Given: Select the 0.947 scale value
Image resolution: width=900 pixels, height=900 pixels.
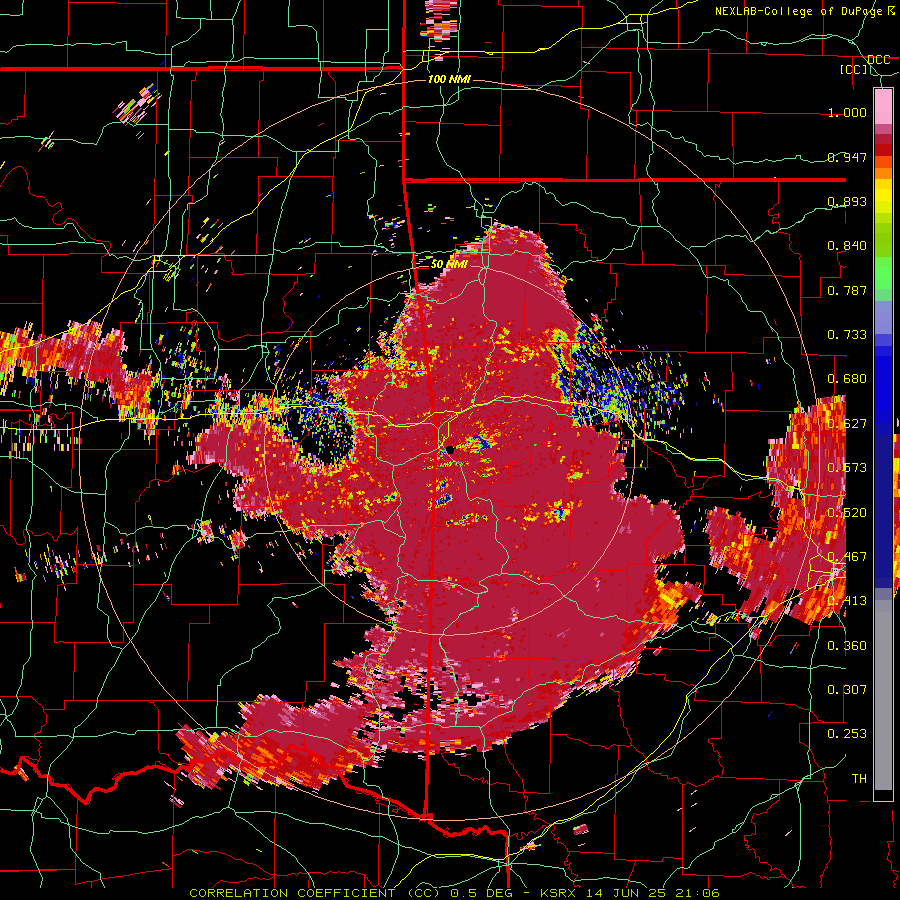Looking at the screenshot, I should pyautogui.click(x=847, y=157).
